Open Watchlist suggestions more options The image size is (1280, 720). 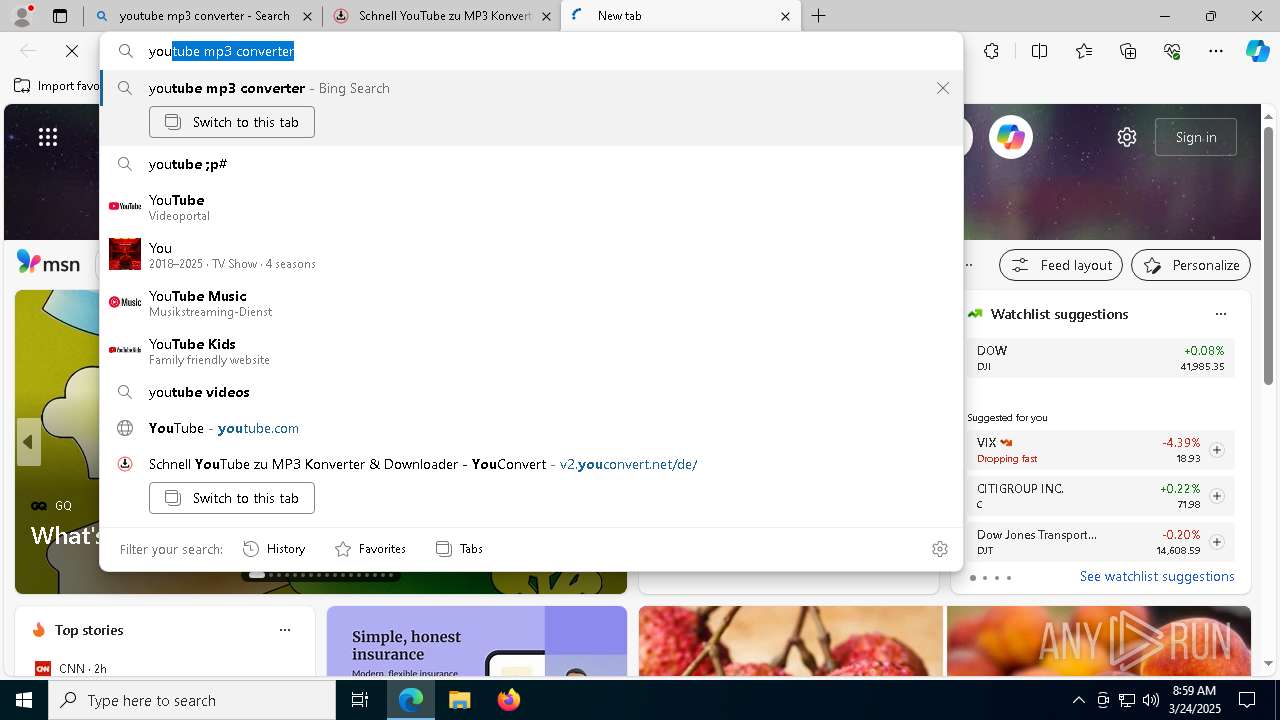(x=1220, y=314)
